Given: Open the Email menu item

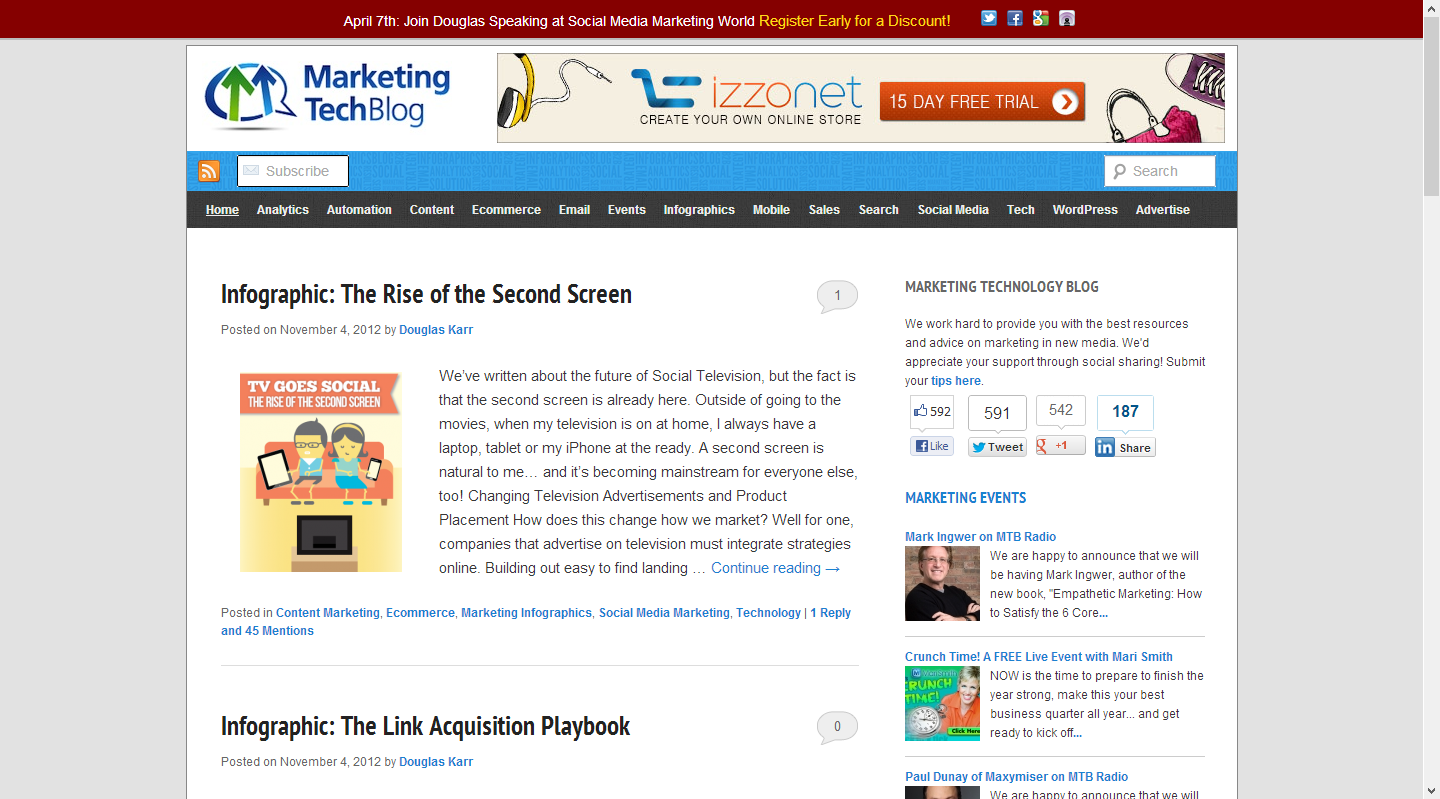Looking at the screenshot, I should coord(574,210).
